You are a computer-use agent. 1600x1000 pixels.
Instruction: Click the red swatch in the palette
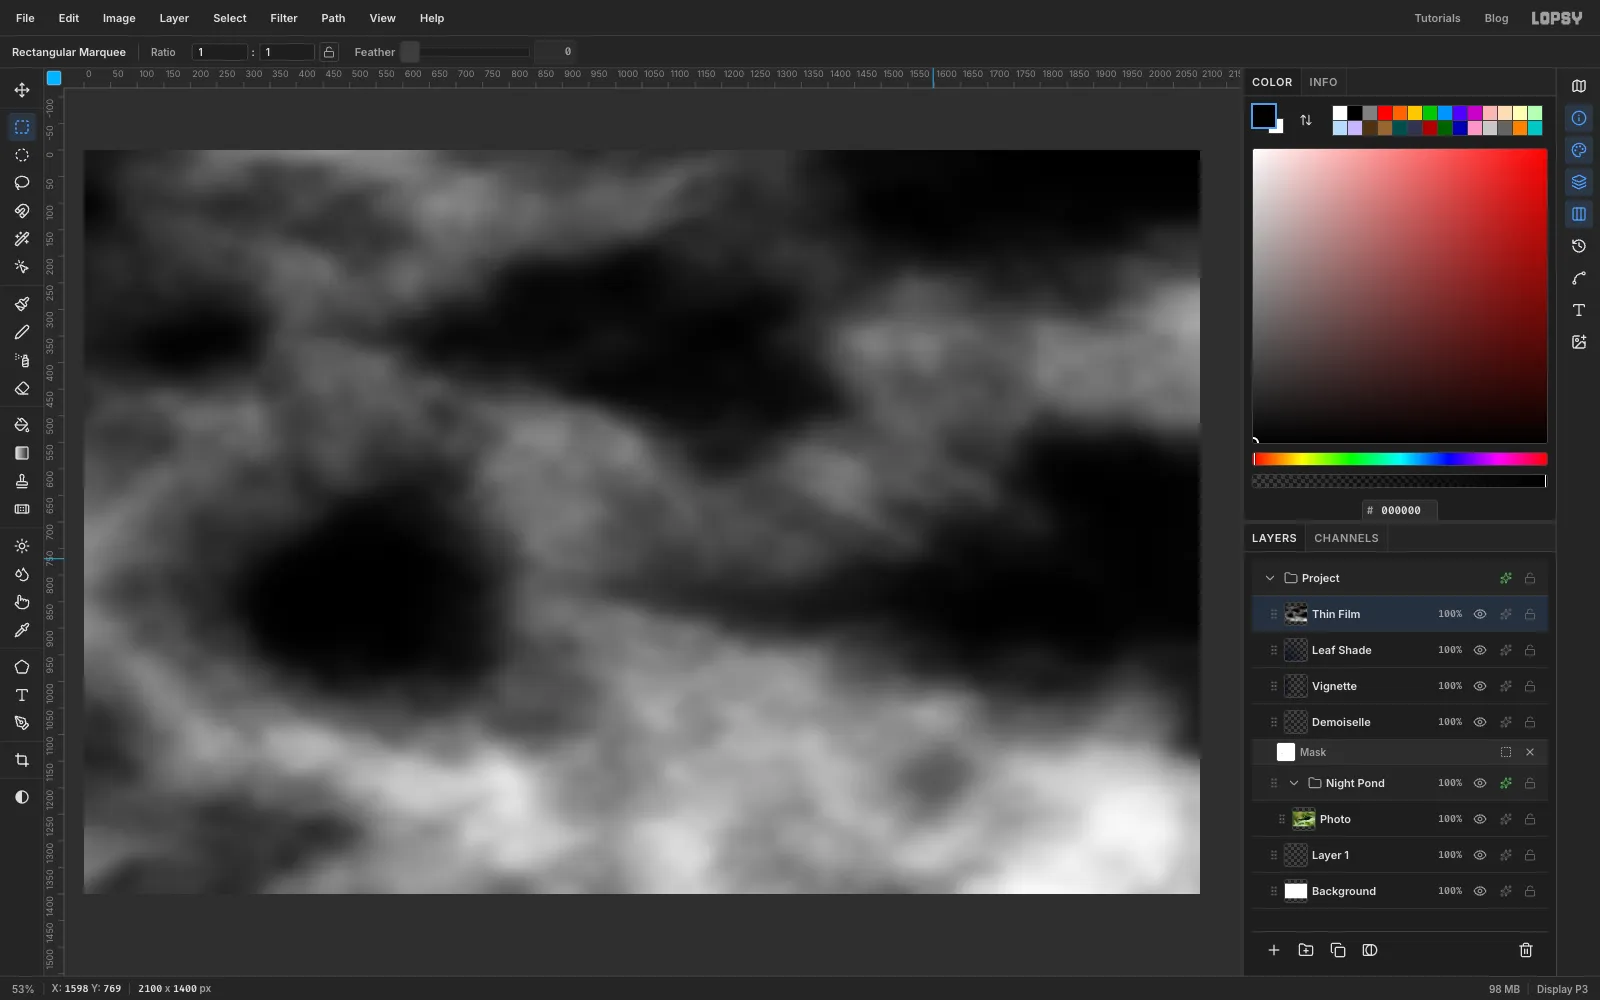(x=1385, y=113)
